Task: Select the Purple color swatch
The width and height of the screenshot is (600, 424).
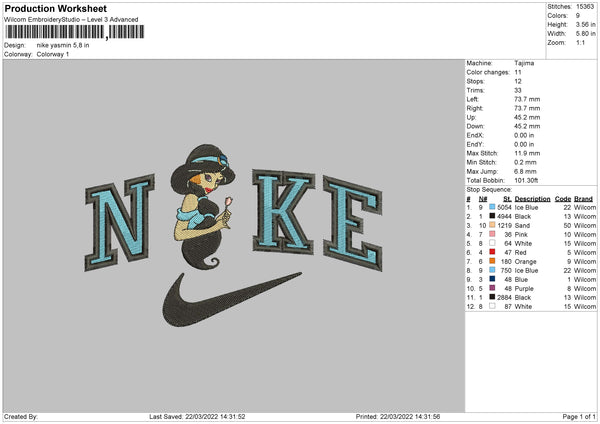Action: tap(492, 288)
